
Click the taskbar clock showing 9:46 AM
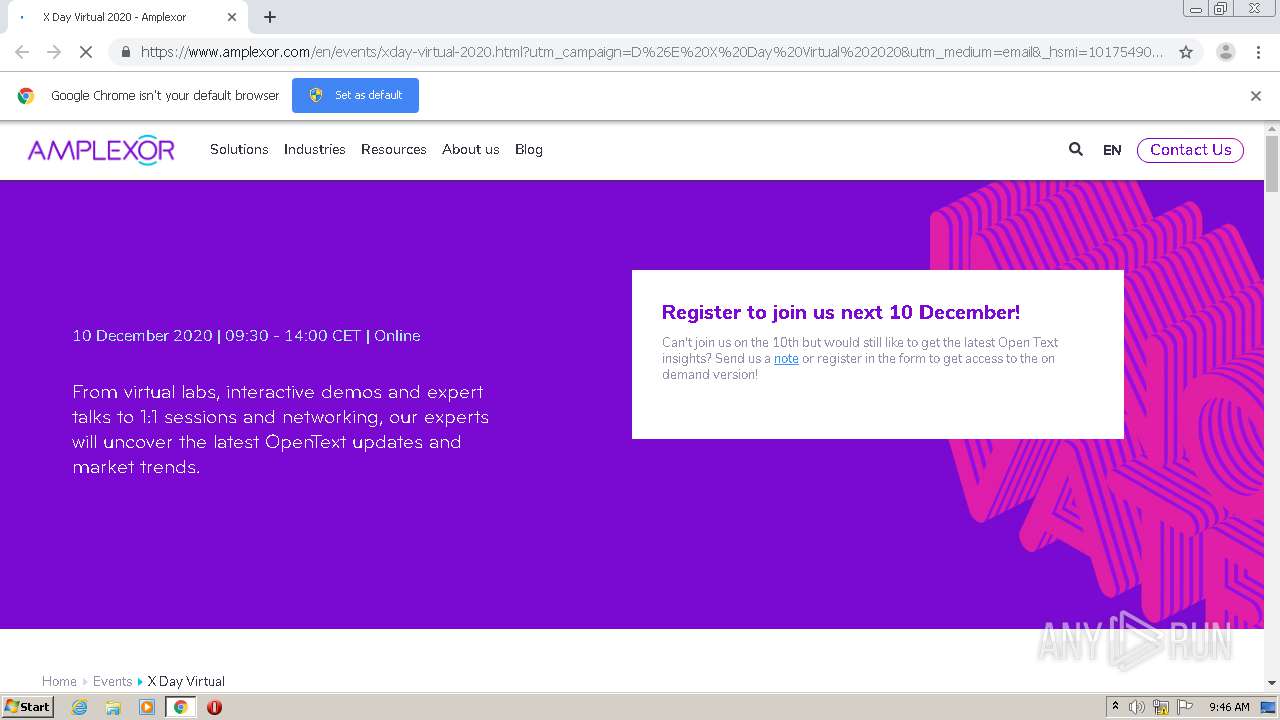pyautogui.click(x=1229, y=707)
